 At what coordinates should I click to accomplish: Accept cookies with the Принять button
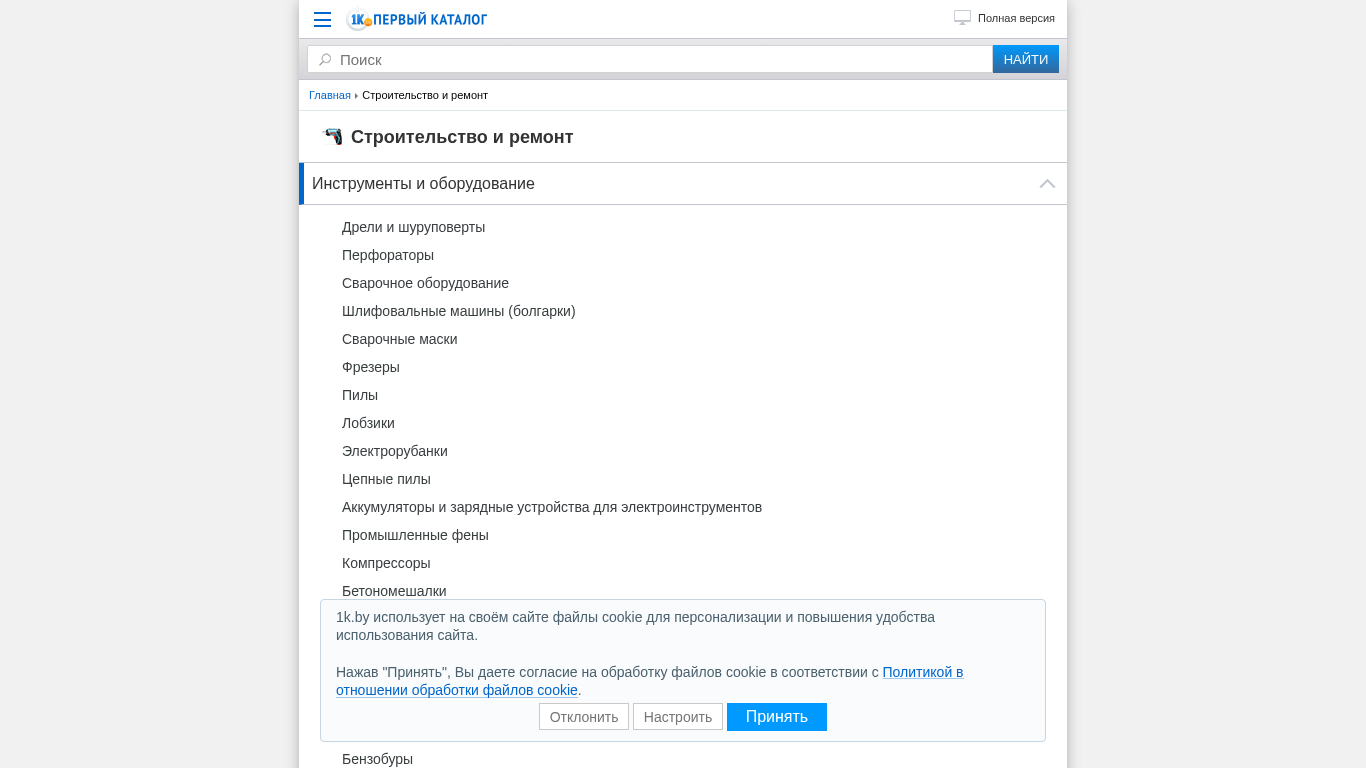(x=776, y=717)
